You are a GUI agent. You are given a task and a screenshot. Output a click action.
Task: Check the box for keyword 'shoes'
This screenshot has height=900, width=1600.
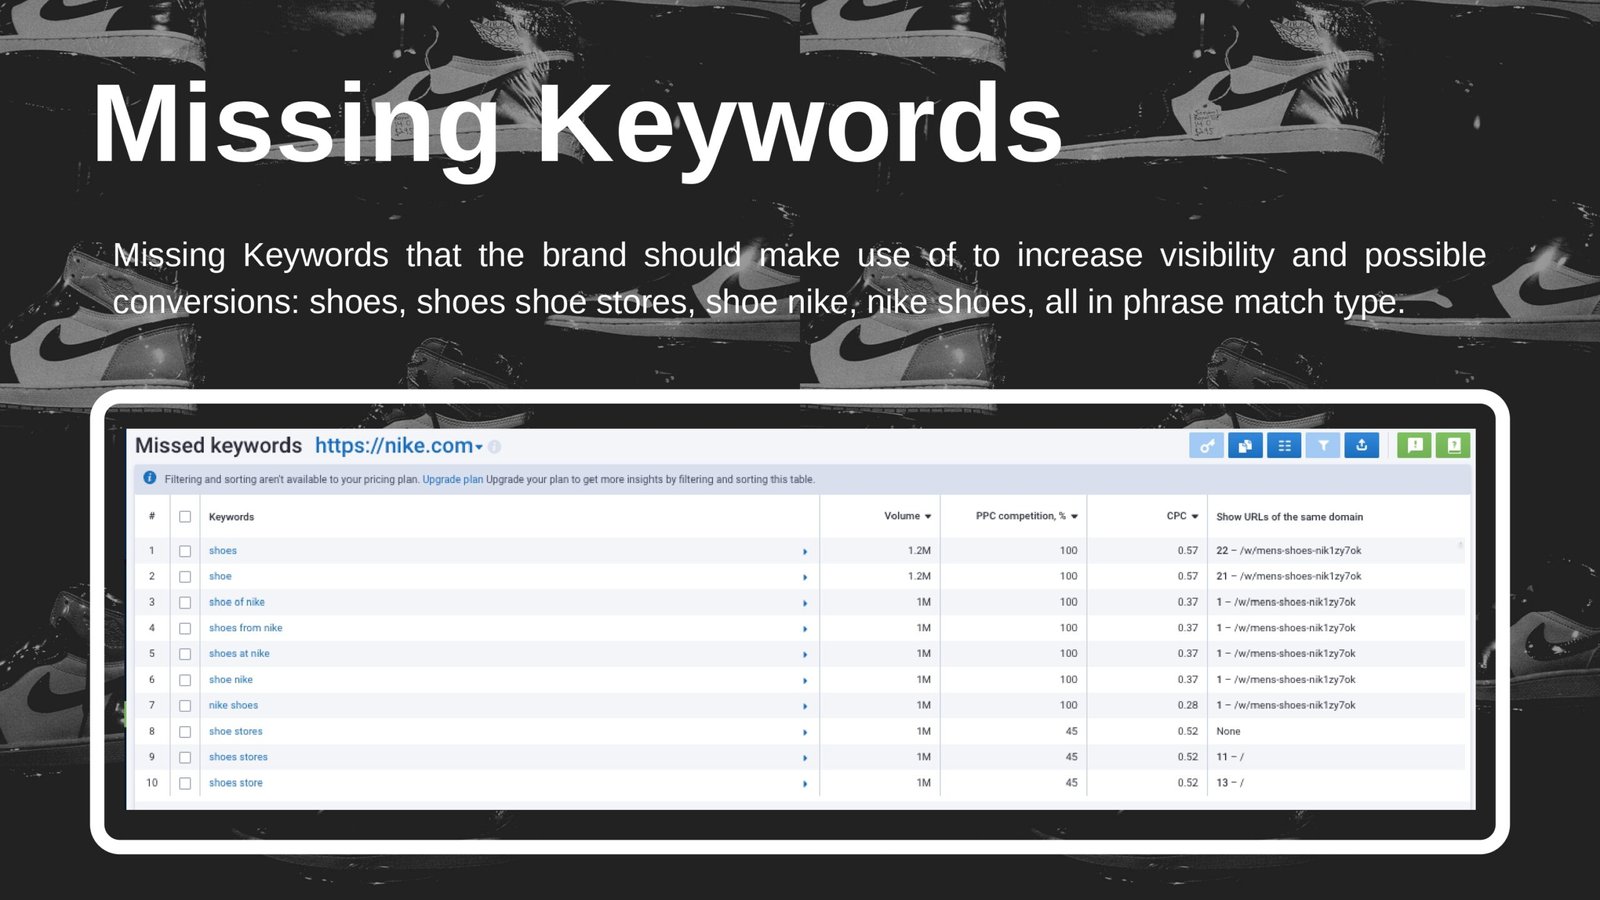(185, 551)
